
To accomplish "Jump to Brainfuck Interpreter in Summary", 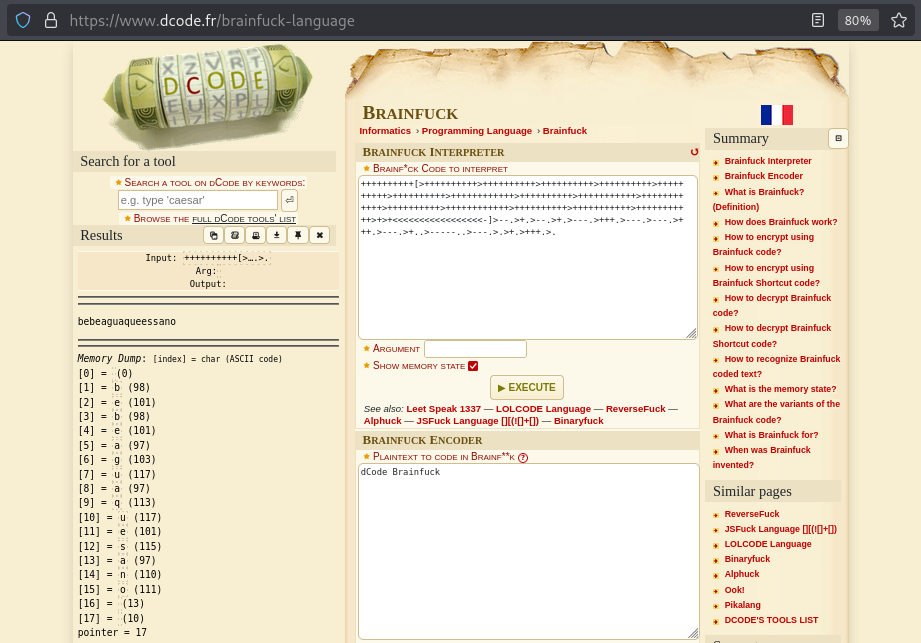I will [768, 161].
